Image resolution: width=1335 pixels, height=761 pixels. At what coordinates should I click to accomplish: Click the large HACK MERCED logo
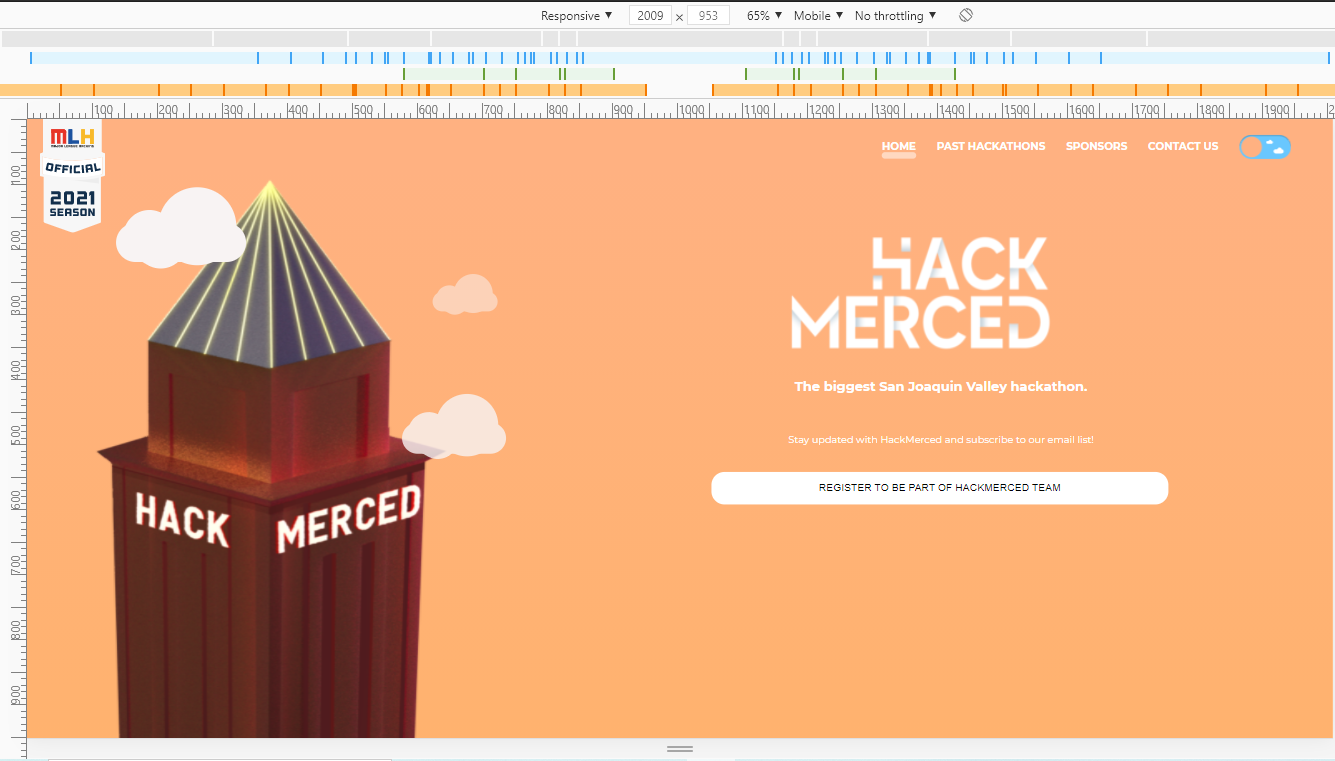tap(920, 293)
